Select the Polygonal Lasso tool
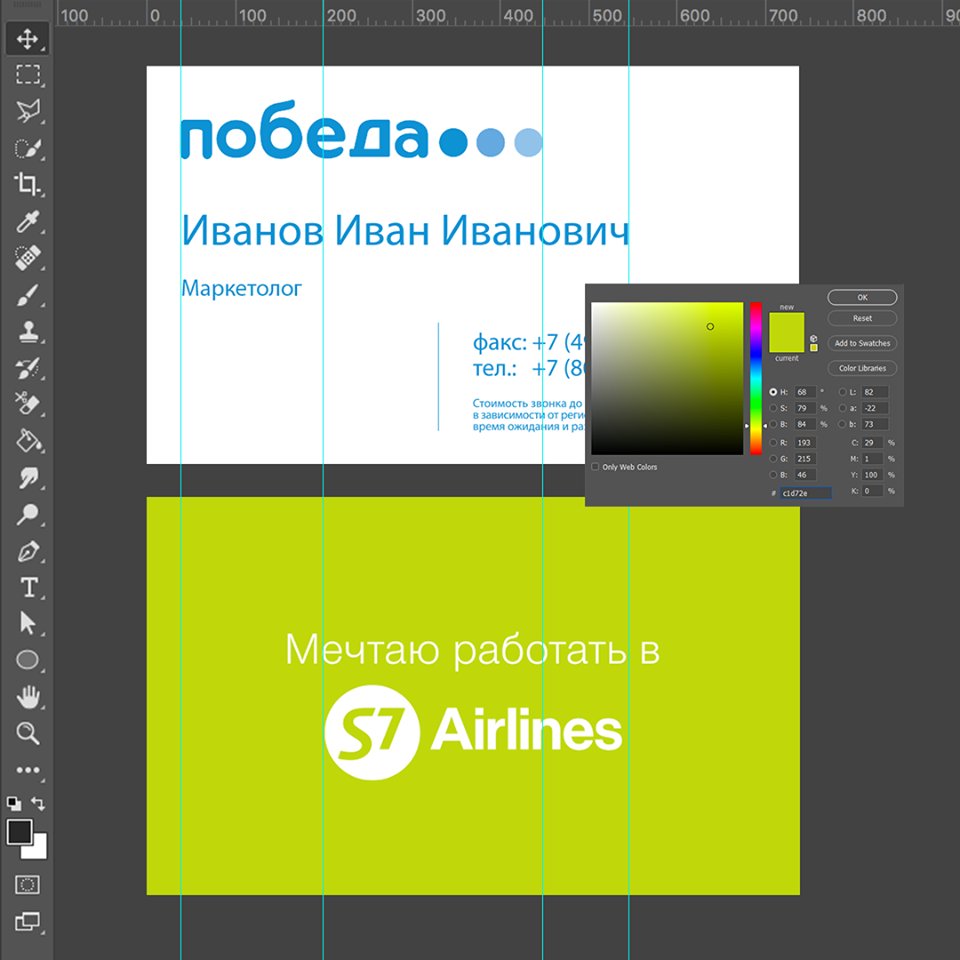Viewport: 960px width, 960px height. 27,111
